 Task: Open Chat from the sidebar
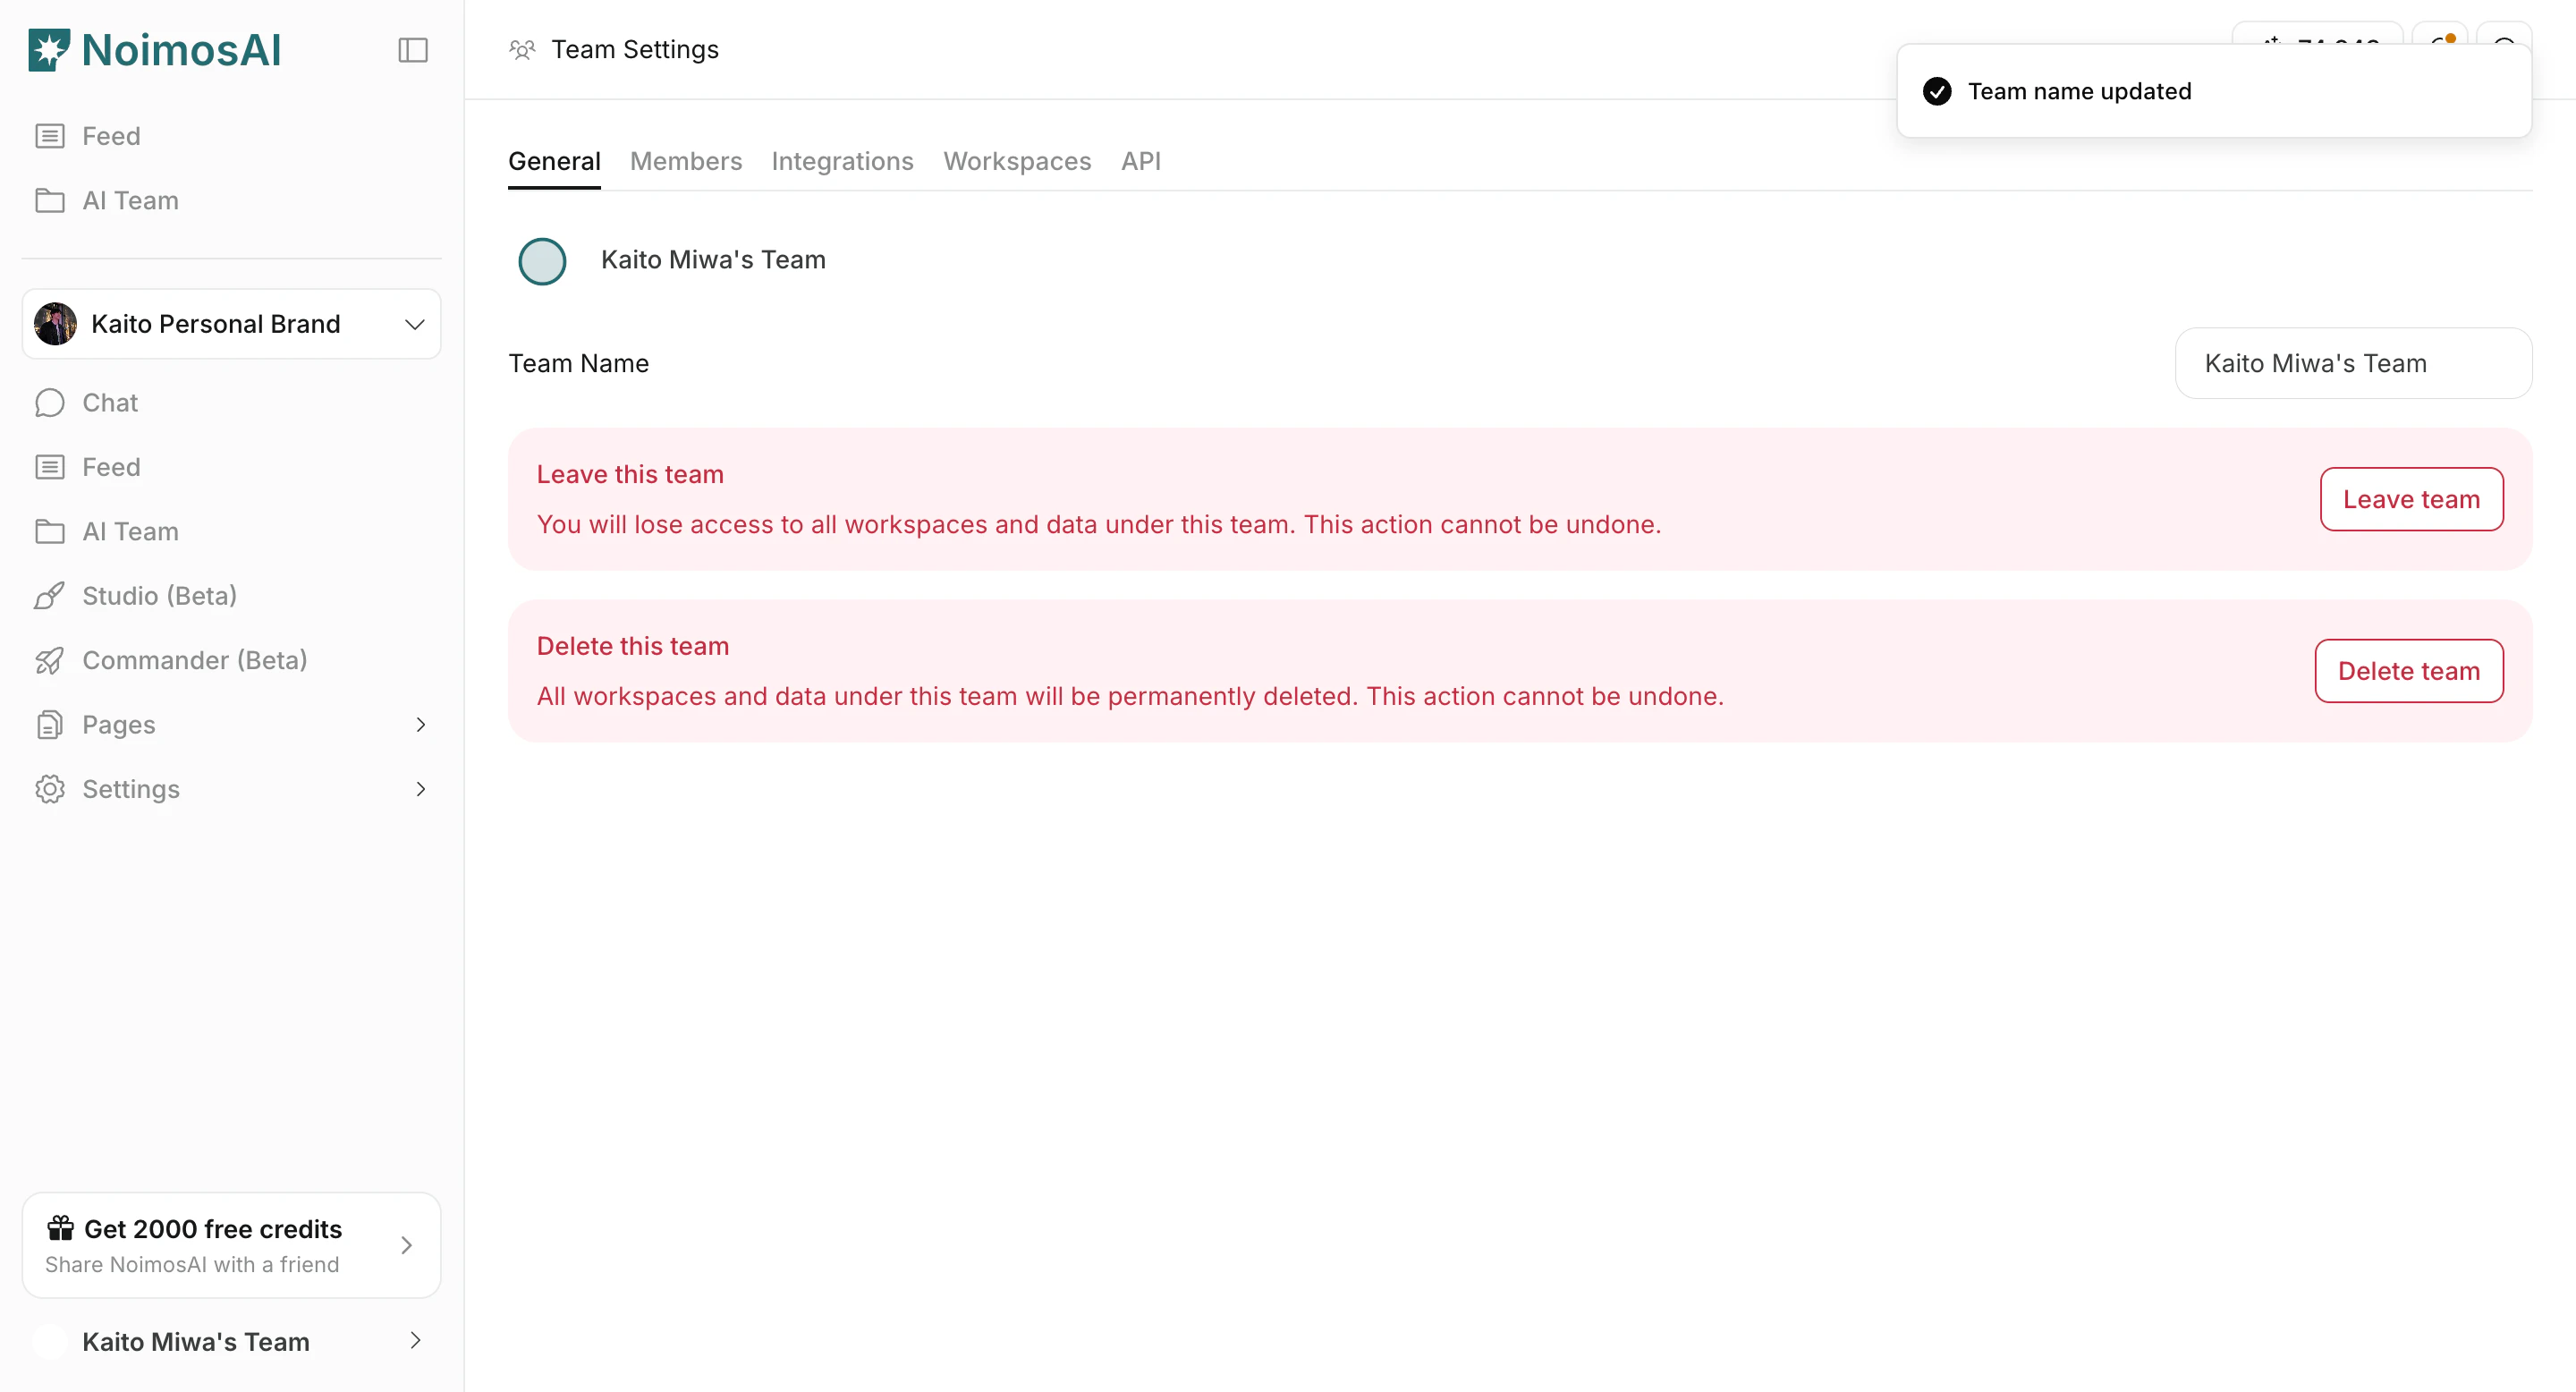click(x=110, y=403)
